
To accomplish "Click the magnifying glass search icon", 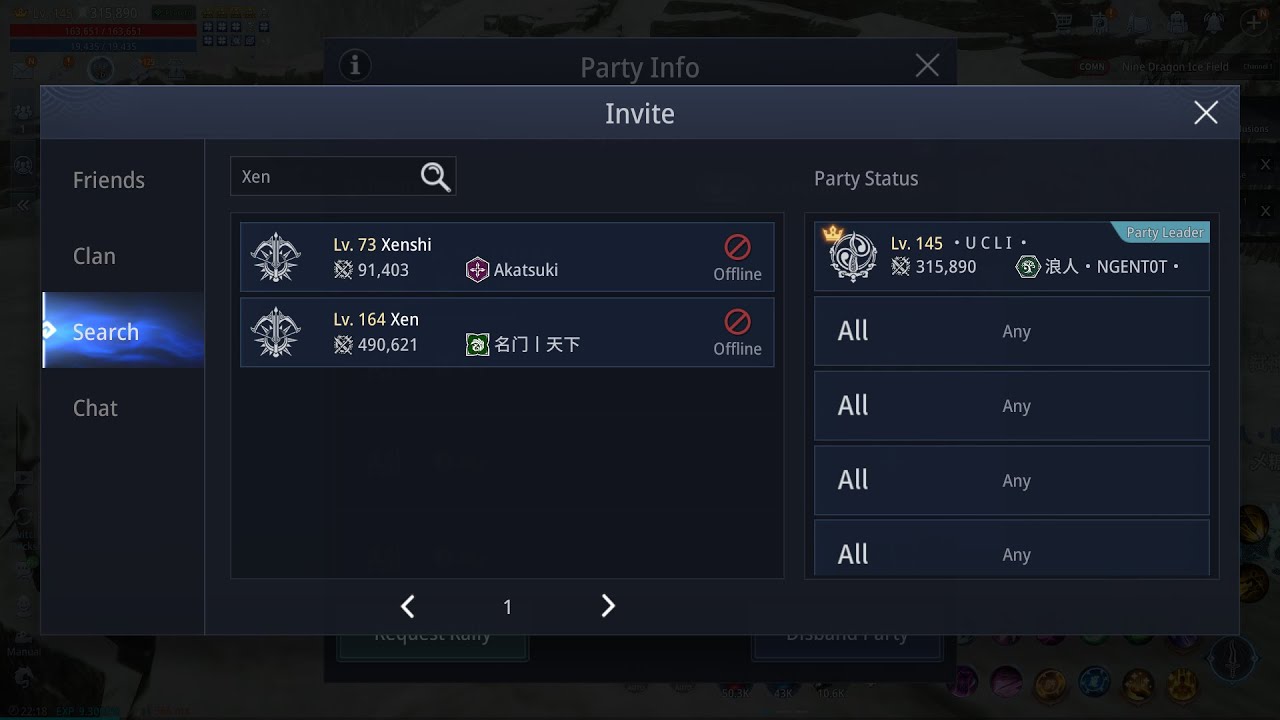I will point(435,177).
